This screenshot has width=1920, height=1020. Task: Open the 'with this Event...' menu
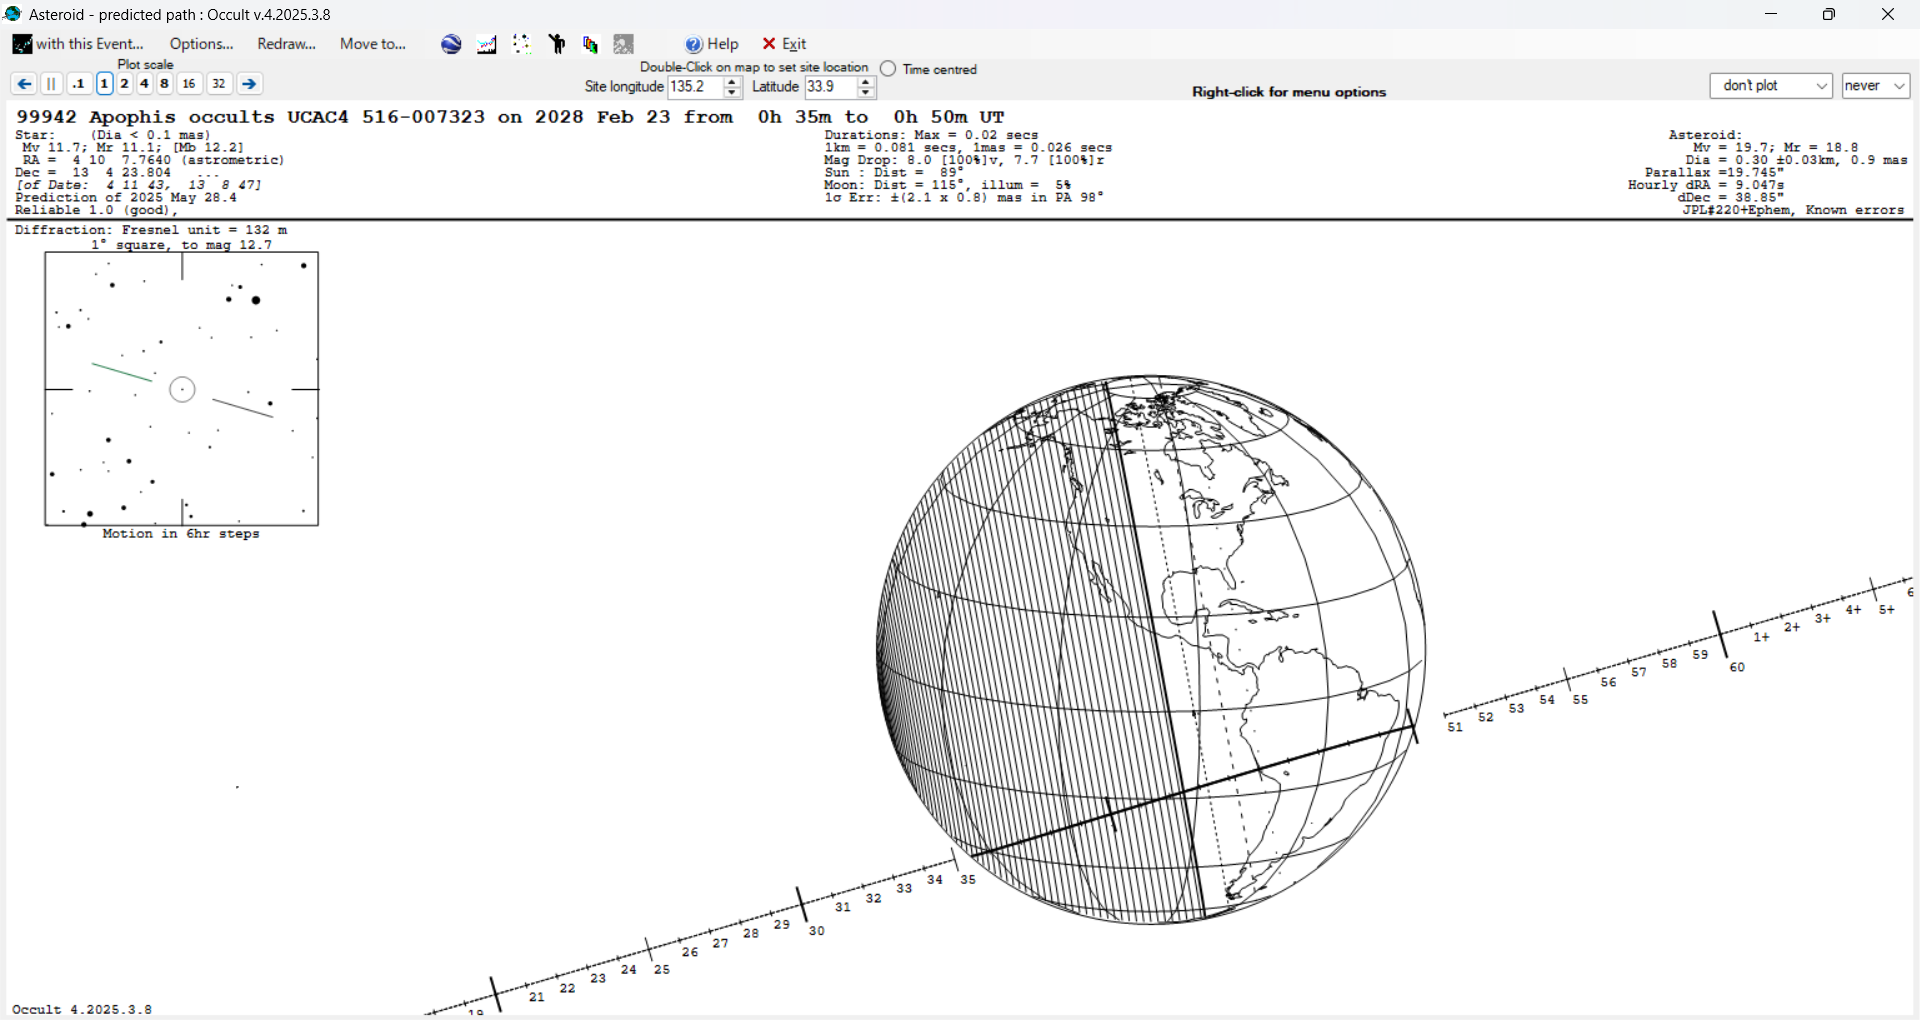(x=78, y=44)
